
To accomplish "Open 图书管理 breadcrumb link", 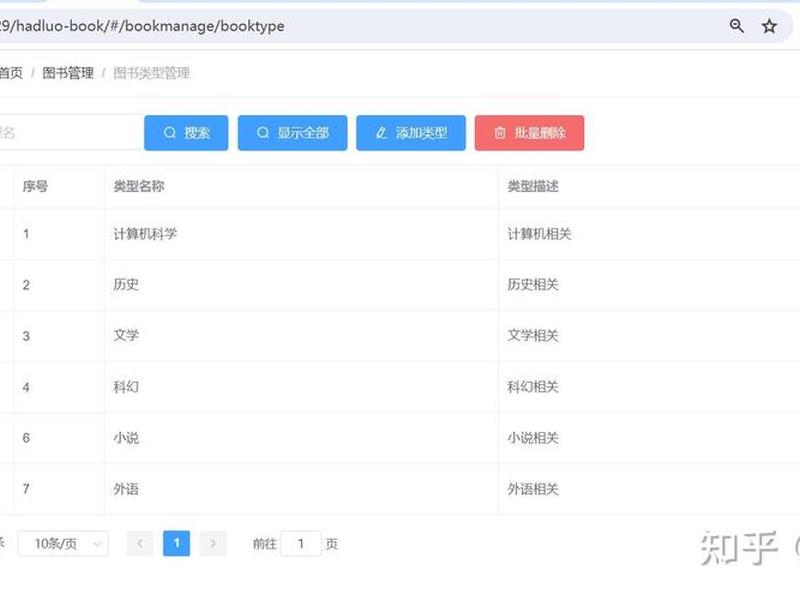I will [68, 73].
